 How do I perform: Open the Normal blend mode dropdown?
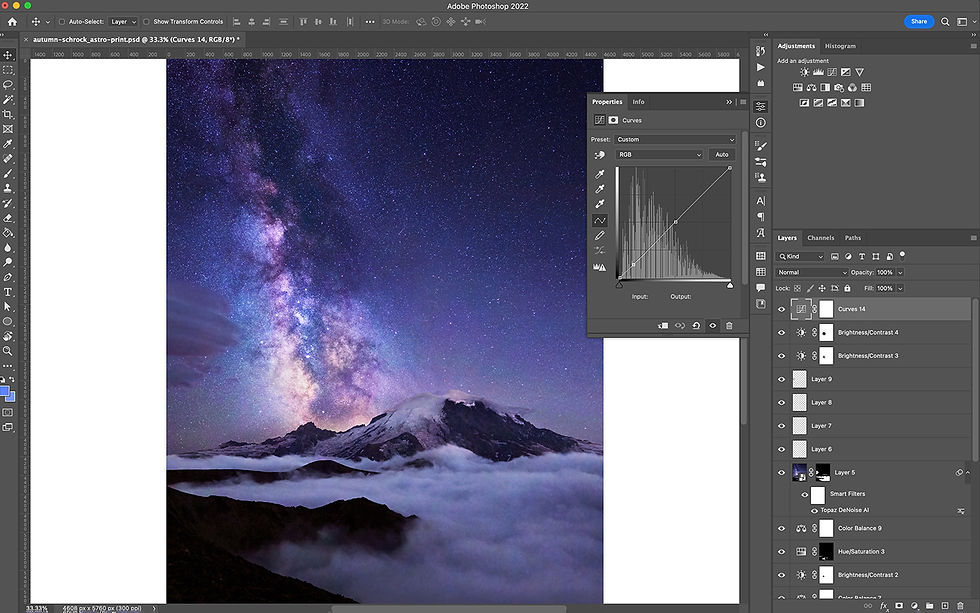click(812, 272)
